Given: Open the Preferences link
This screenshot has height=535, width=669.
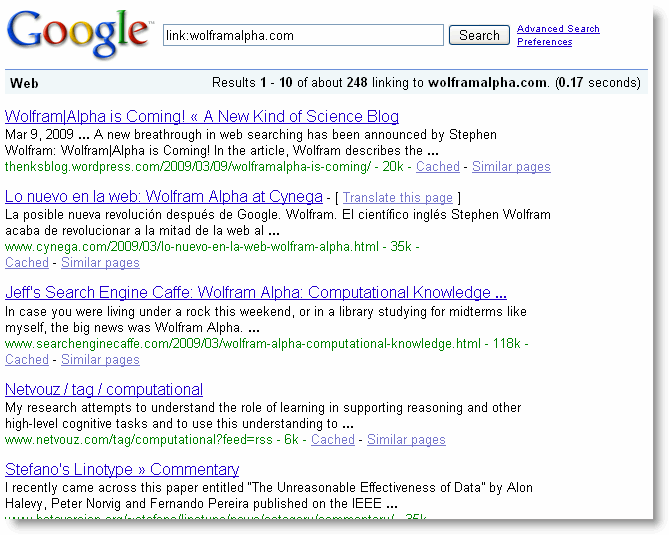Looking at the screenshot, I should 544,42.
